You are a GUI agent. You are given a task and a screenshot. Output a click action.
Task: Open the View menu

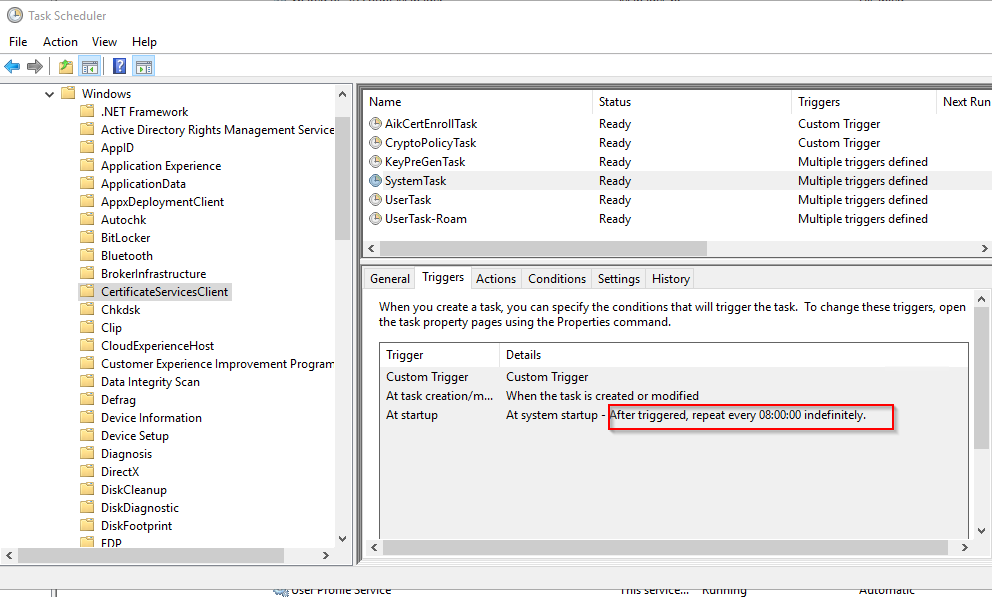104,41
